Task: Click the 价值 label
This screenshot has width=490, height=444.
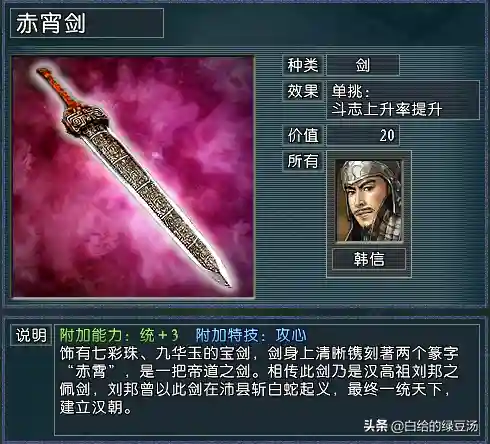Action: 303,135
